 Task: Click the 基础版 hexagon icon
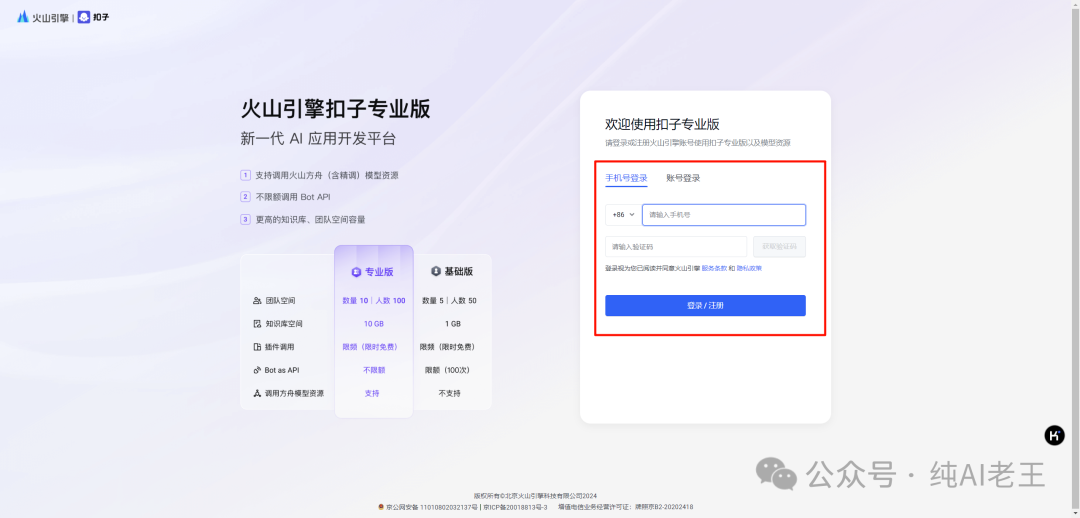point(435,271)
